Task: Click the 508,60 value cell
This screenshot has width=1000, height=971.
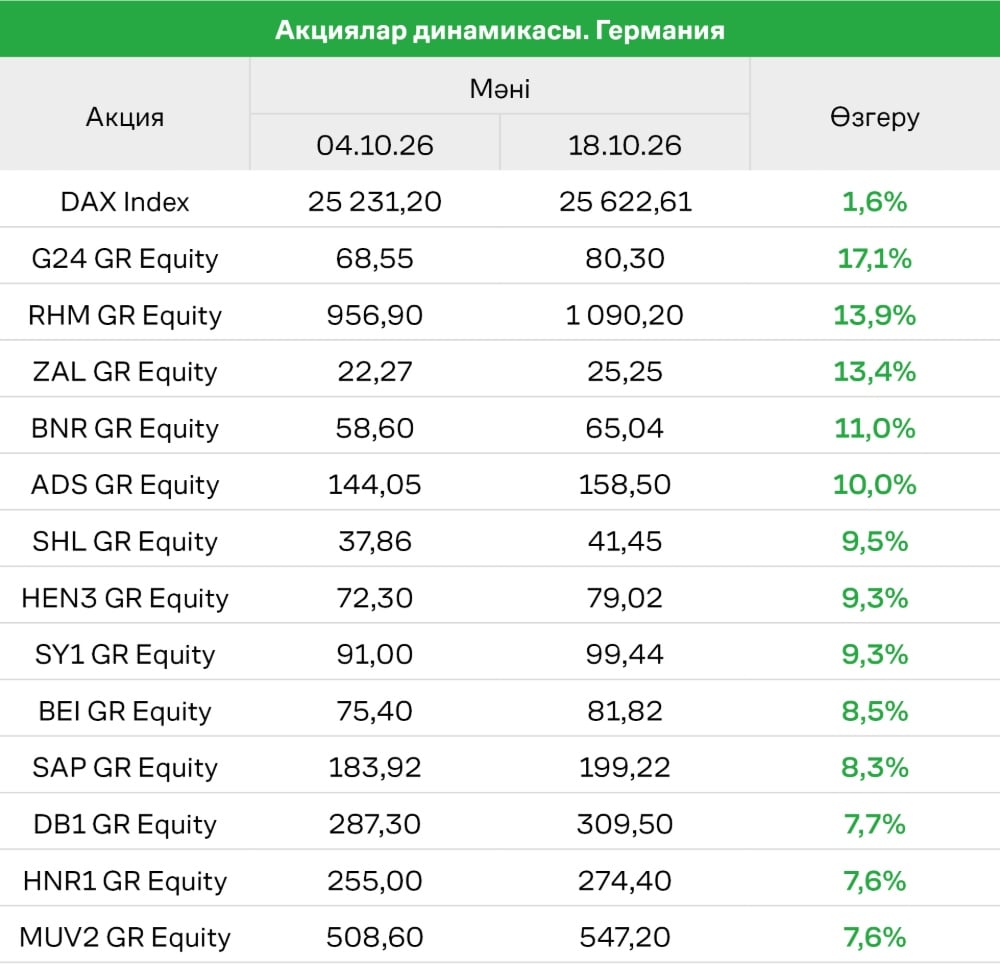Action: click(375, 938)
